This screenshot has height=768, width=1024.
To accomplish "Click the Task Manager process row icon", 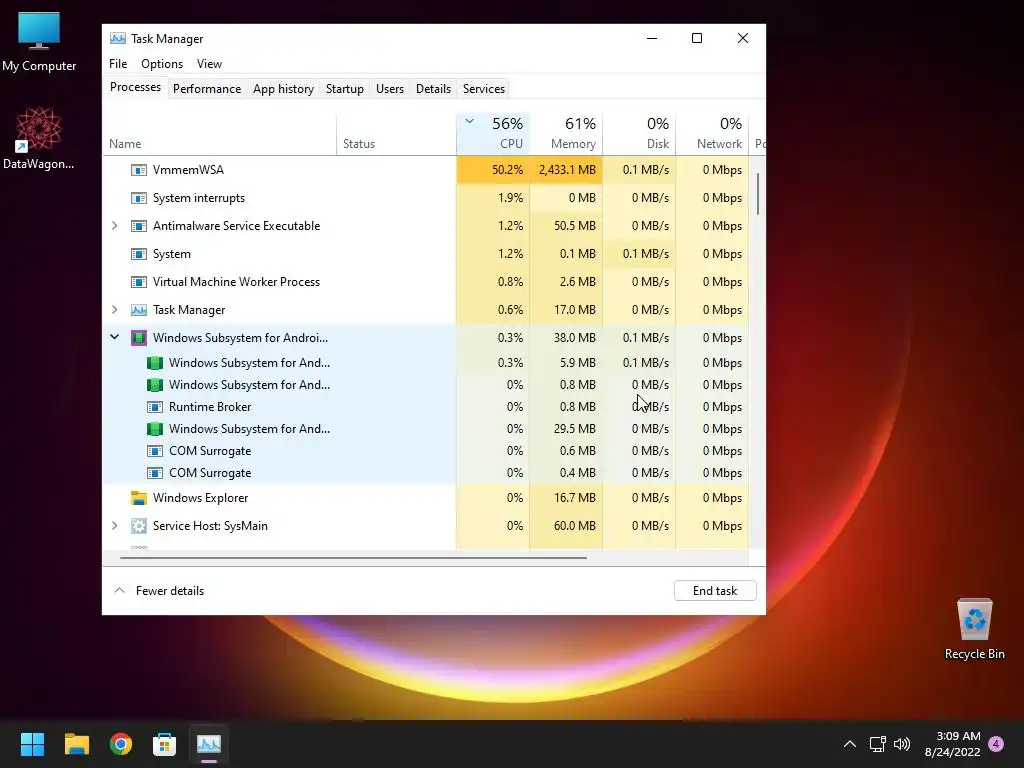I will (x=138, y=310).
